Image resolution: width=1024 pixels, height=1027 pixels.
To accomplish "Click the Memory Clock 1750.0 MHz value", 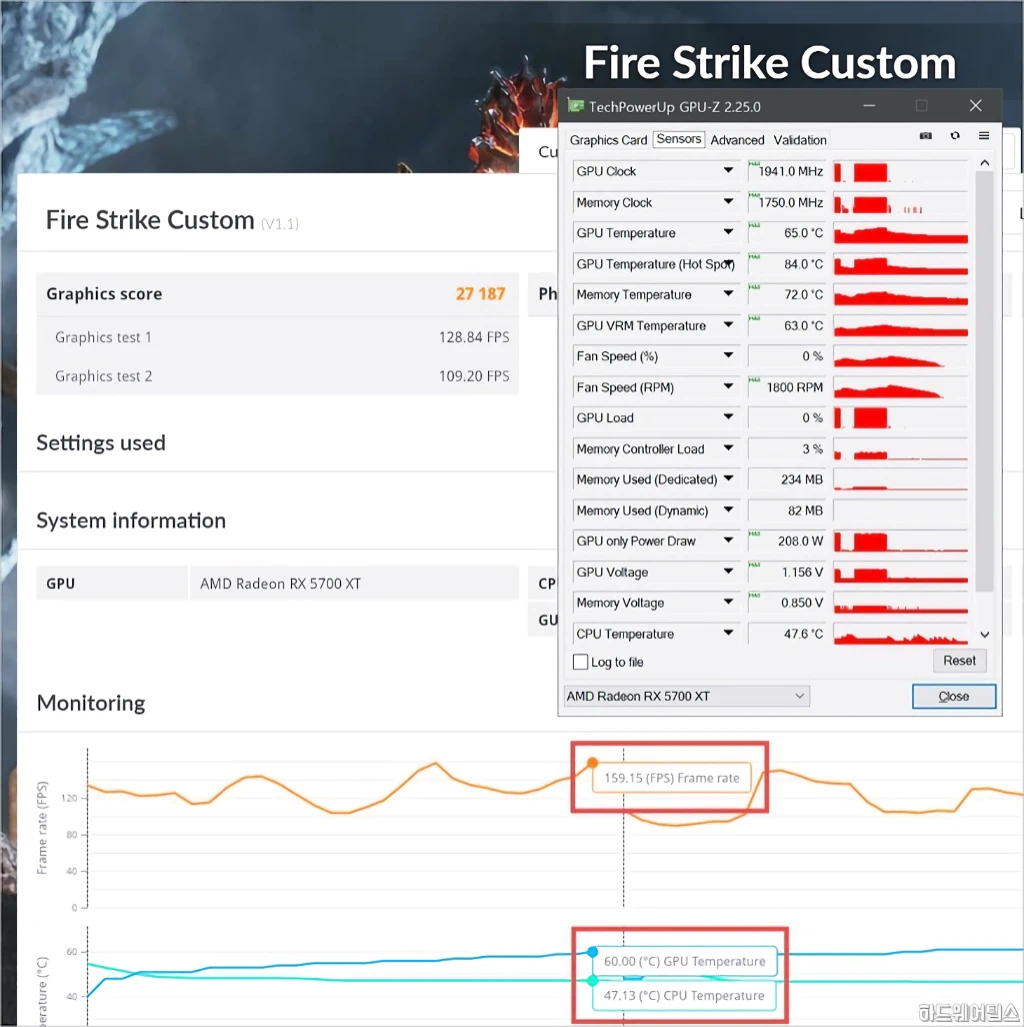I will tap(786, 202).
